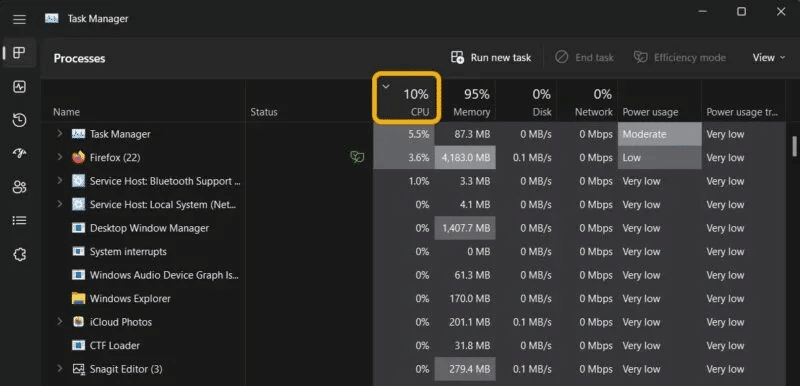Select the Windows Explorer process name
The width and height of the screenshot is (800, 386).
coord(130,298)
